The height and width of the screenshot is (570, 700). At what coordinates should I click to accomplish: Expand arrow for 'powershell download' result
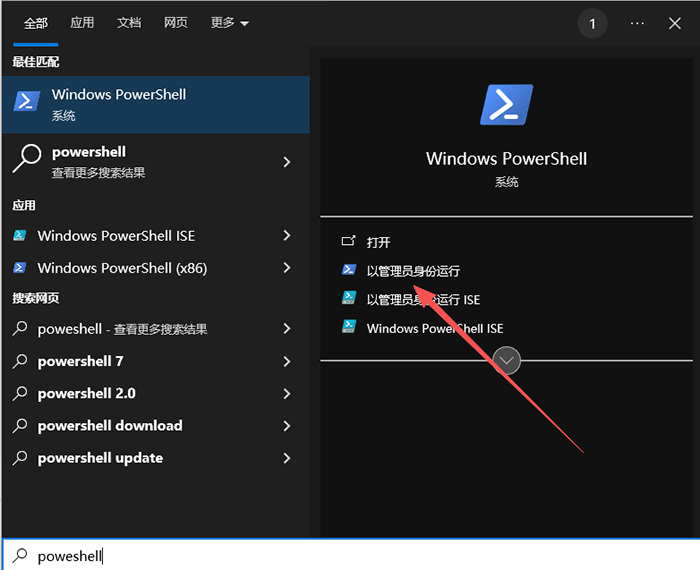pos(287,426)
